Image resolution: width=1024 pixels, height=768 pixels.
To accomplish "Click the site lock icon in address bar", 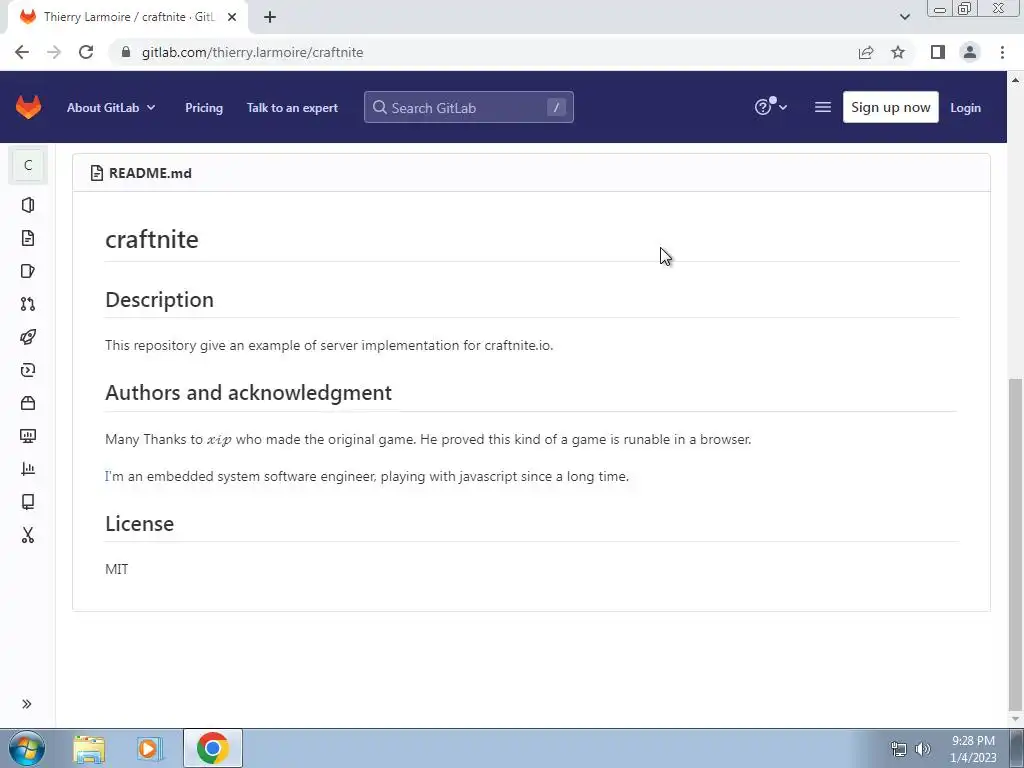I will 126,52.
